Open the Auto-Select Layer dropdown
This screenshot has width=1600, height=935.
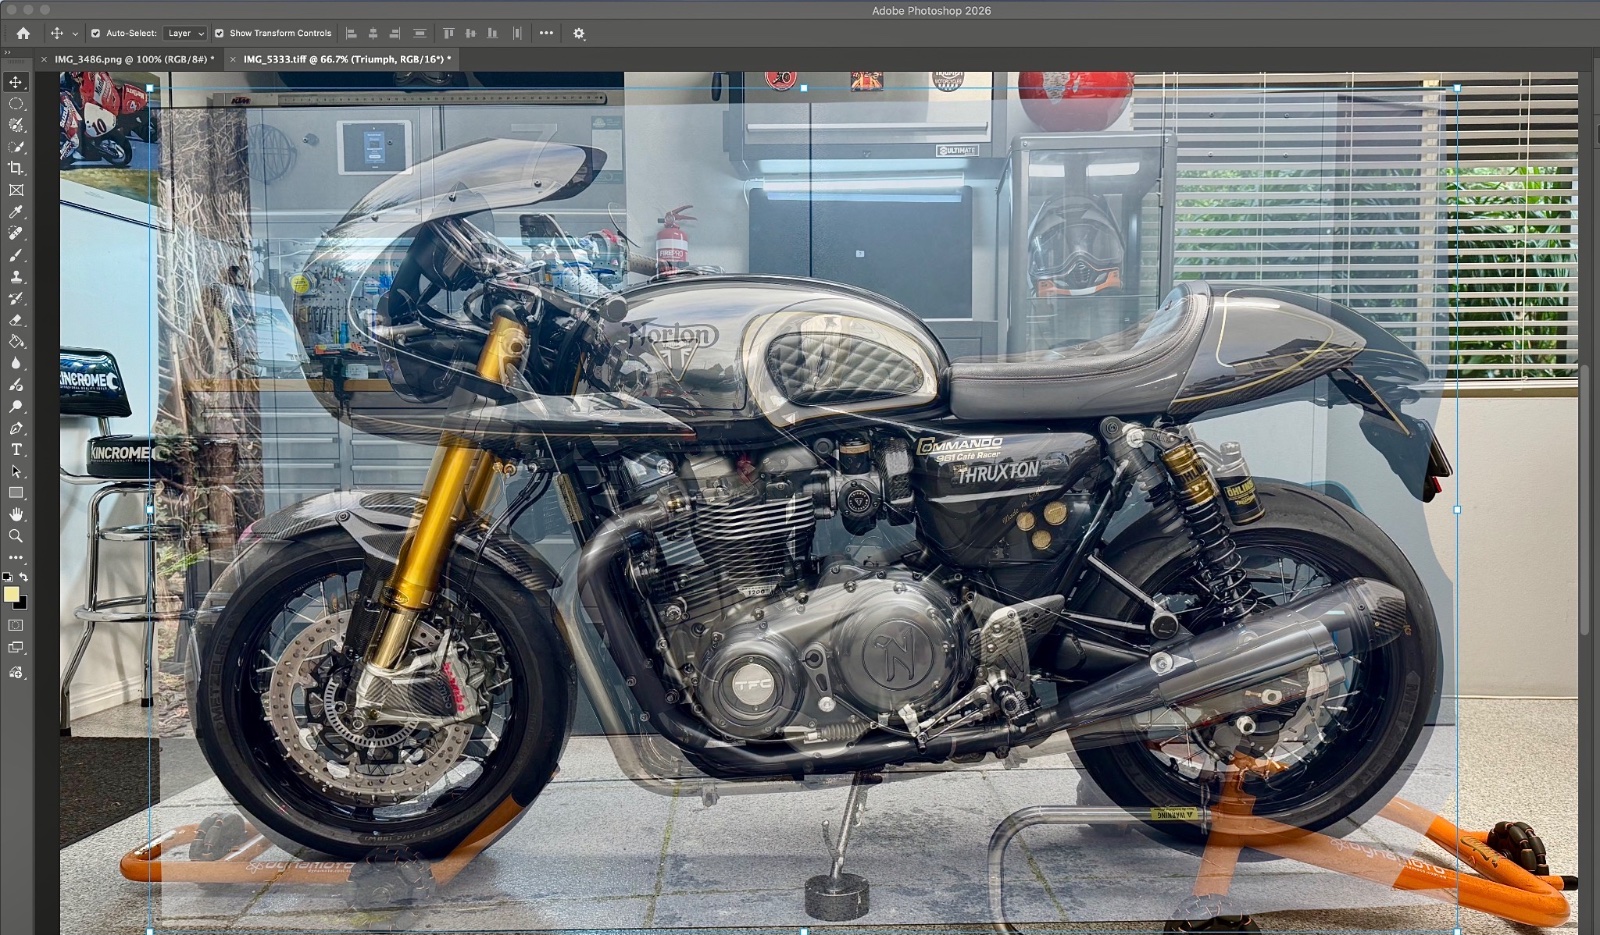point(185,33)
